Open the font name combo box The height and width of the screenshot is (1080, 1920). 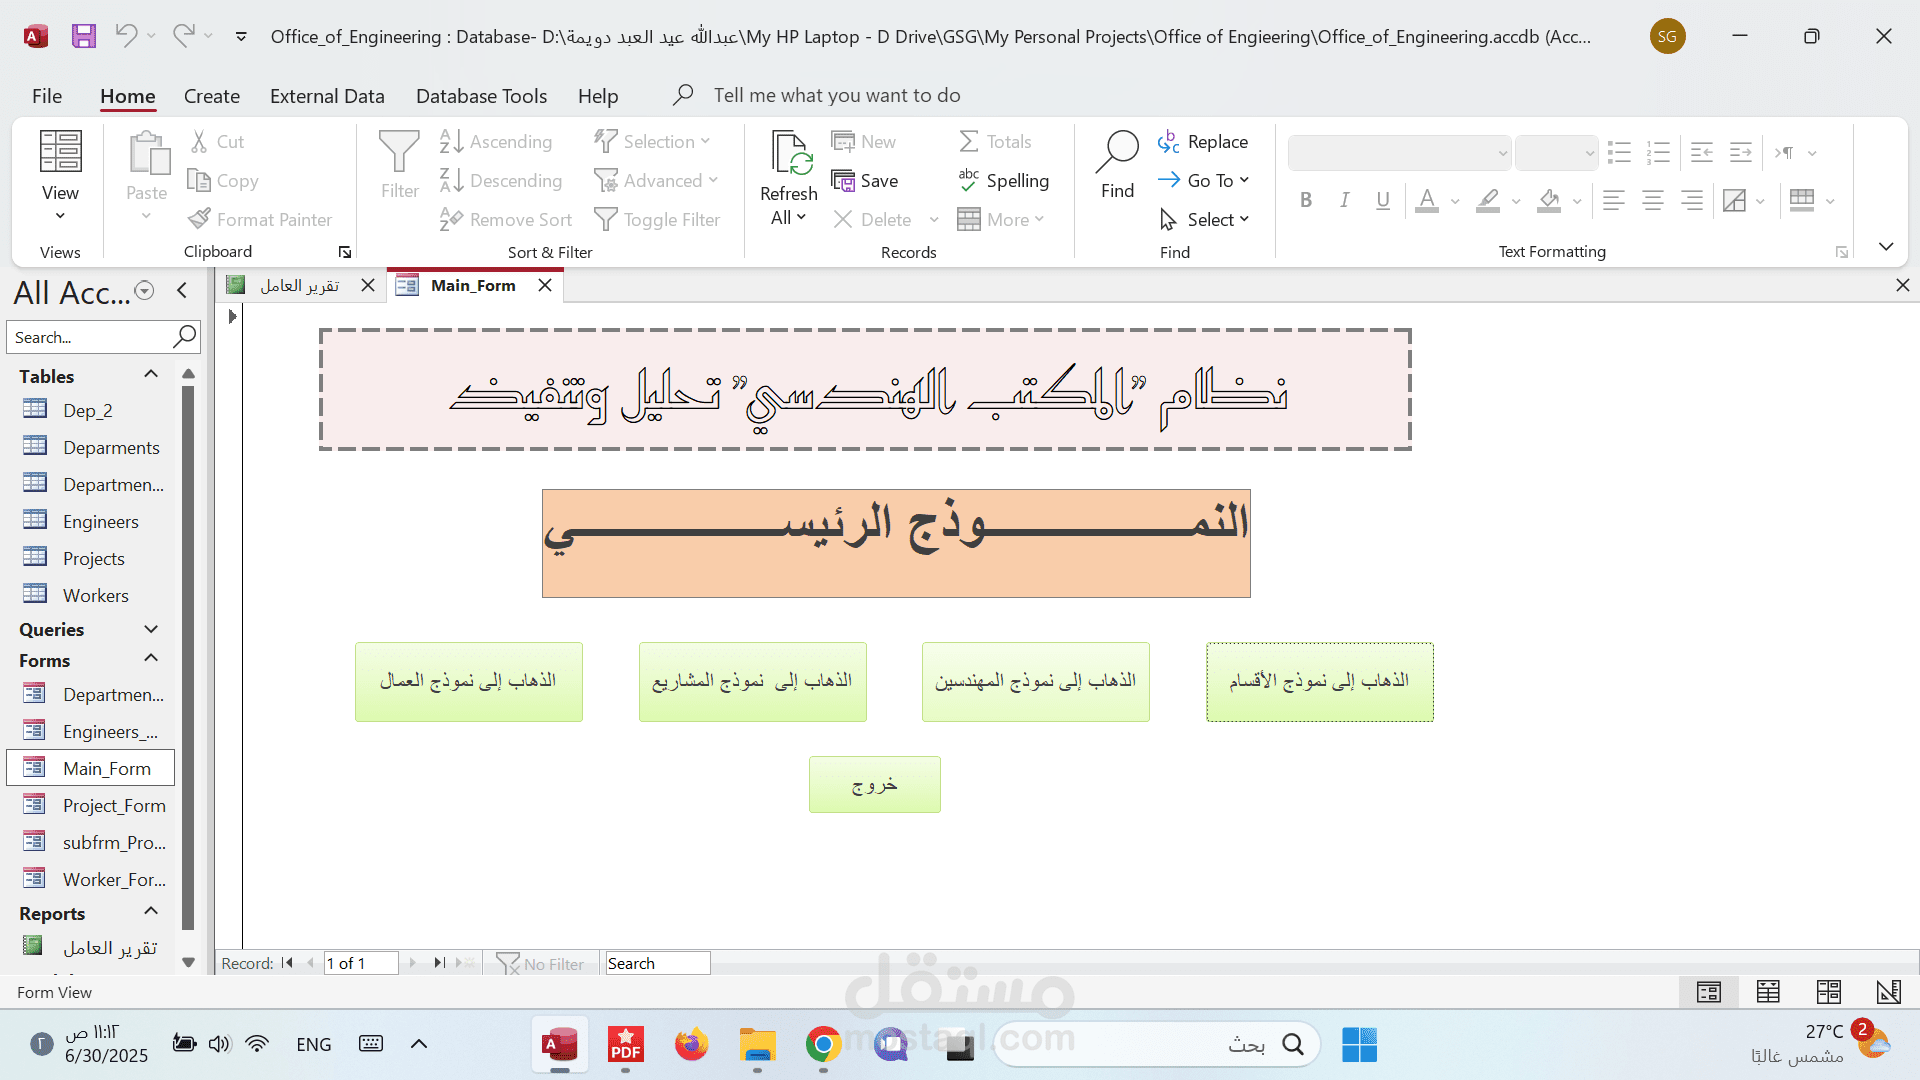1399,153
